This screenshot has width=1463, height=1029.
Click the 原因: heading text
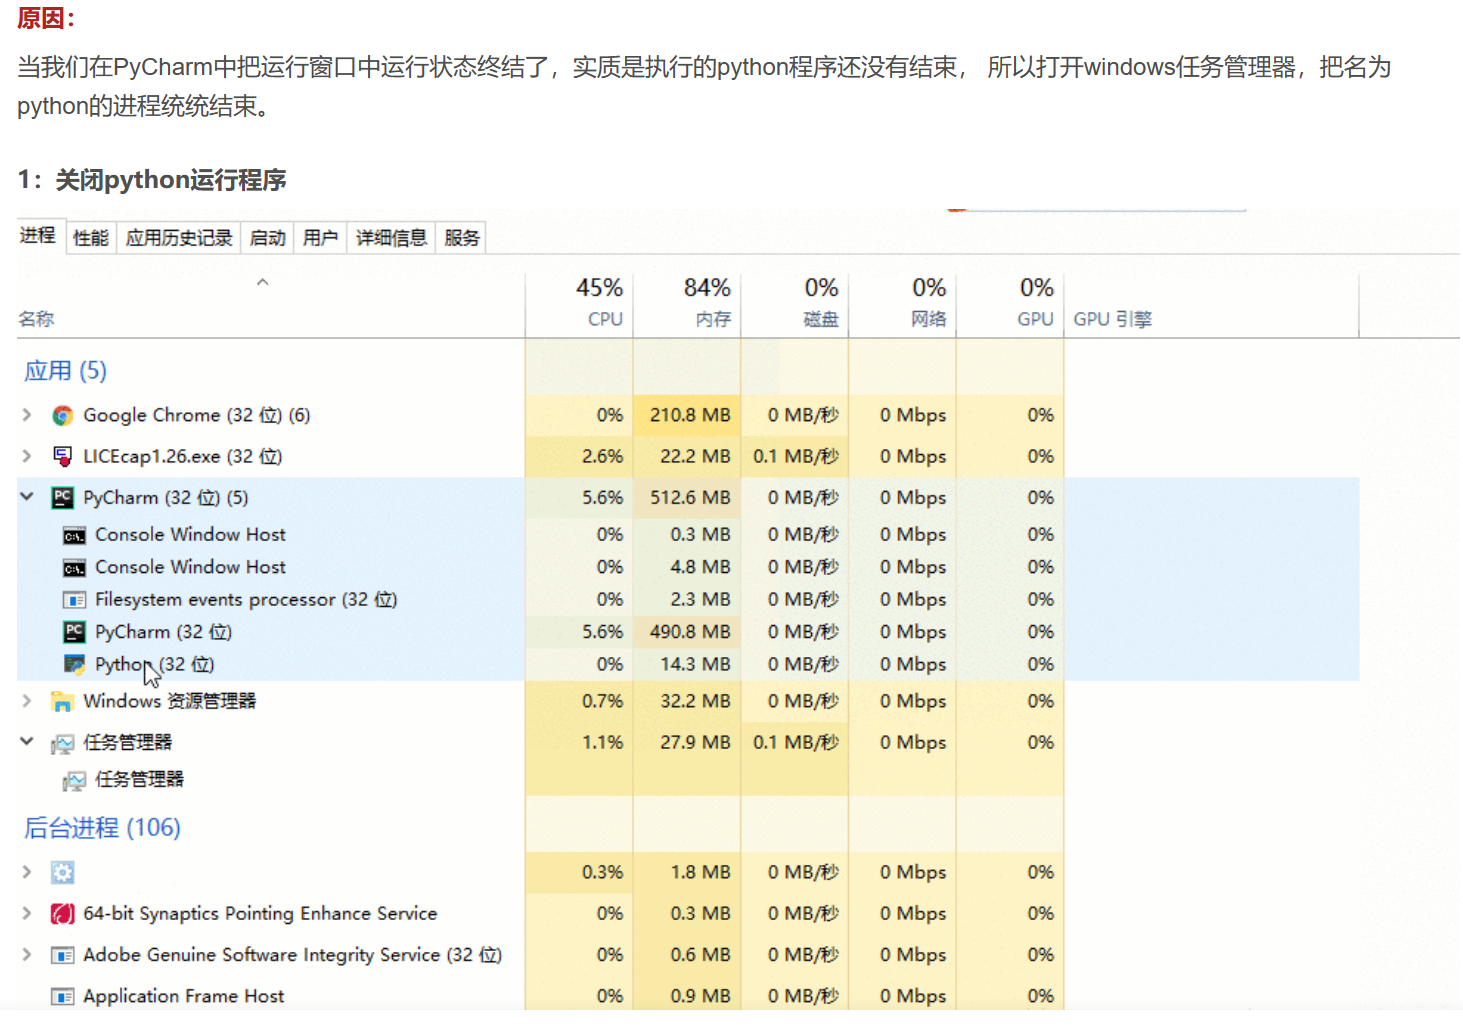pos(46,18)
